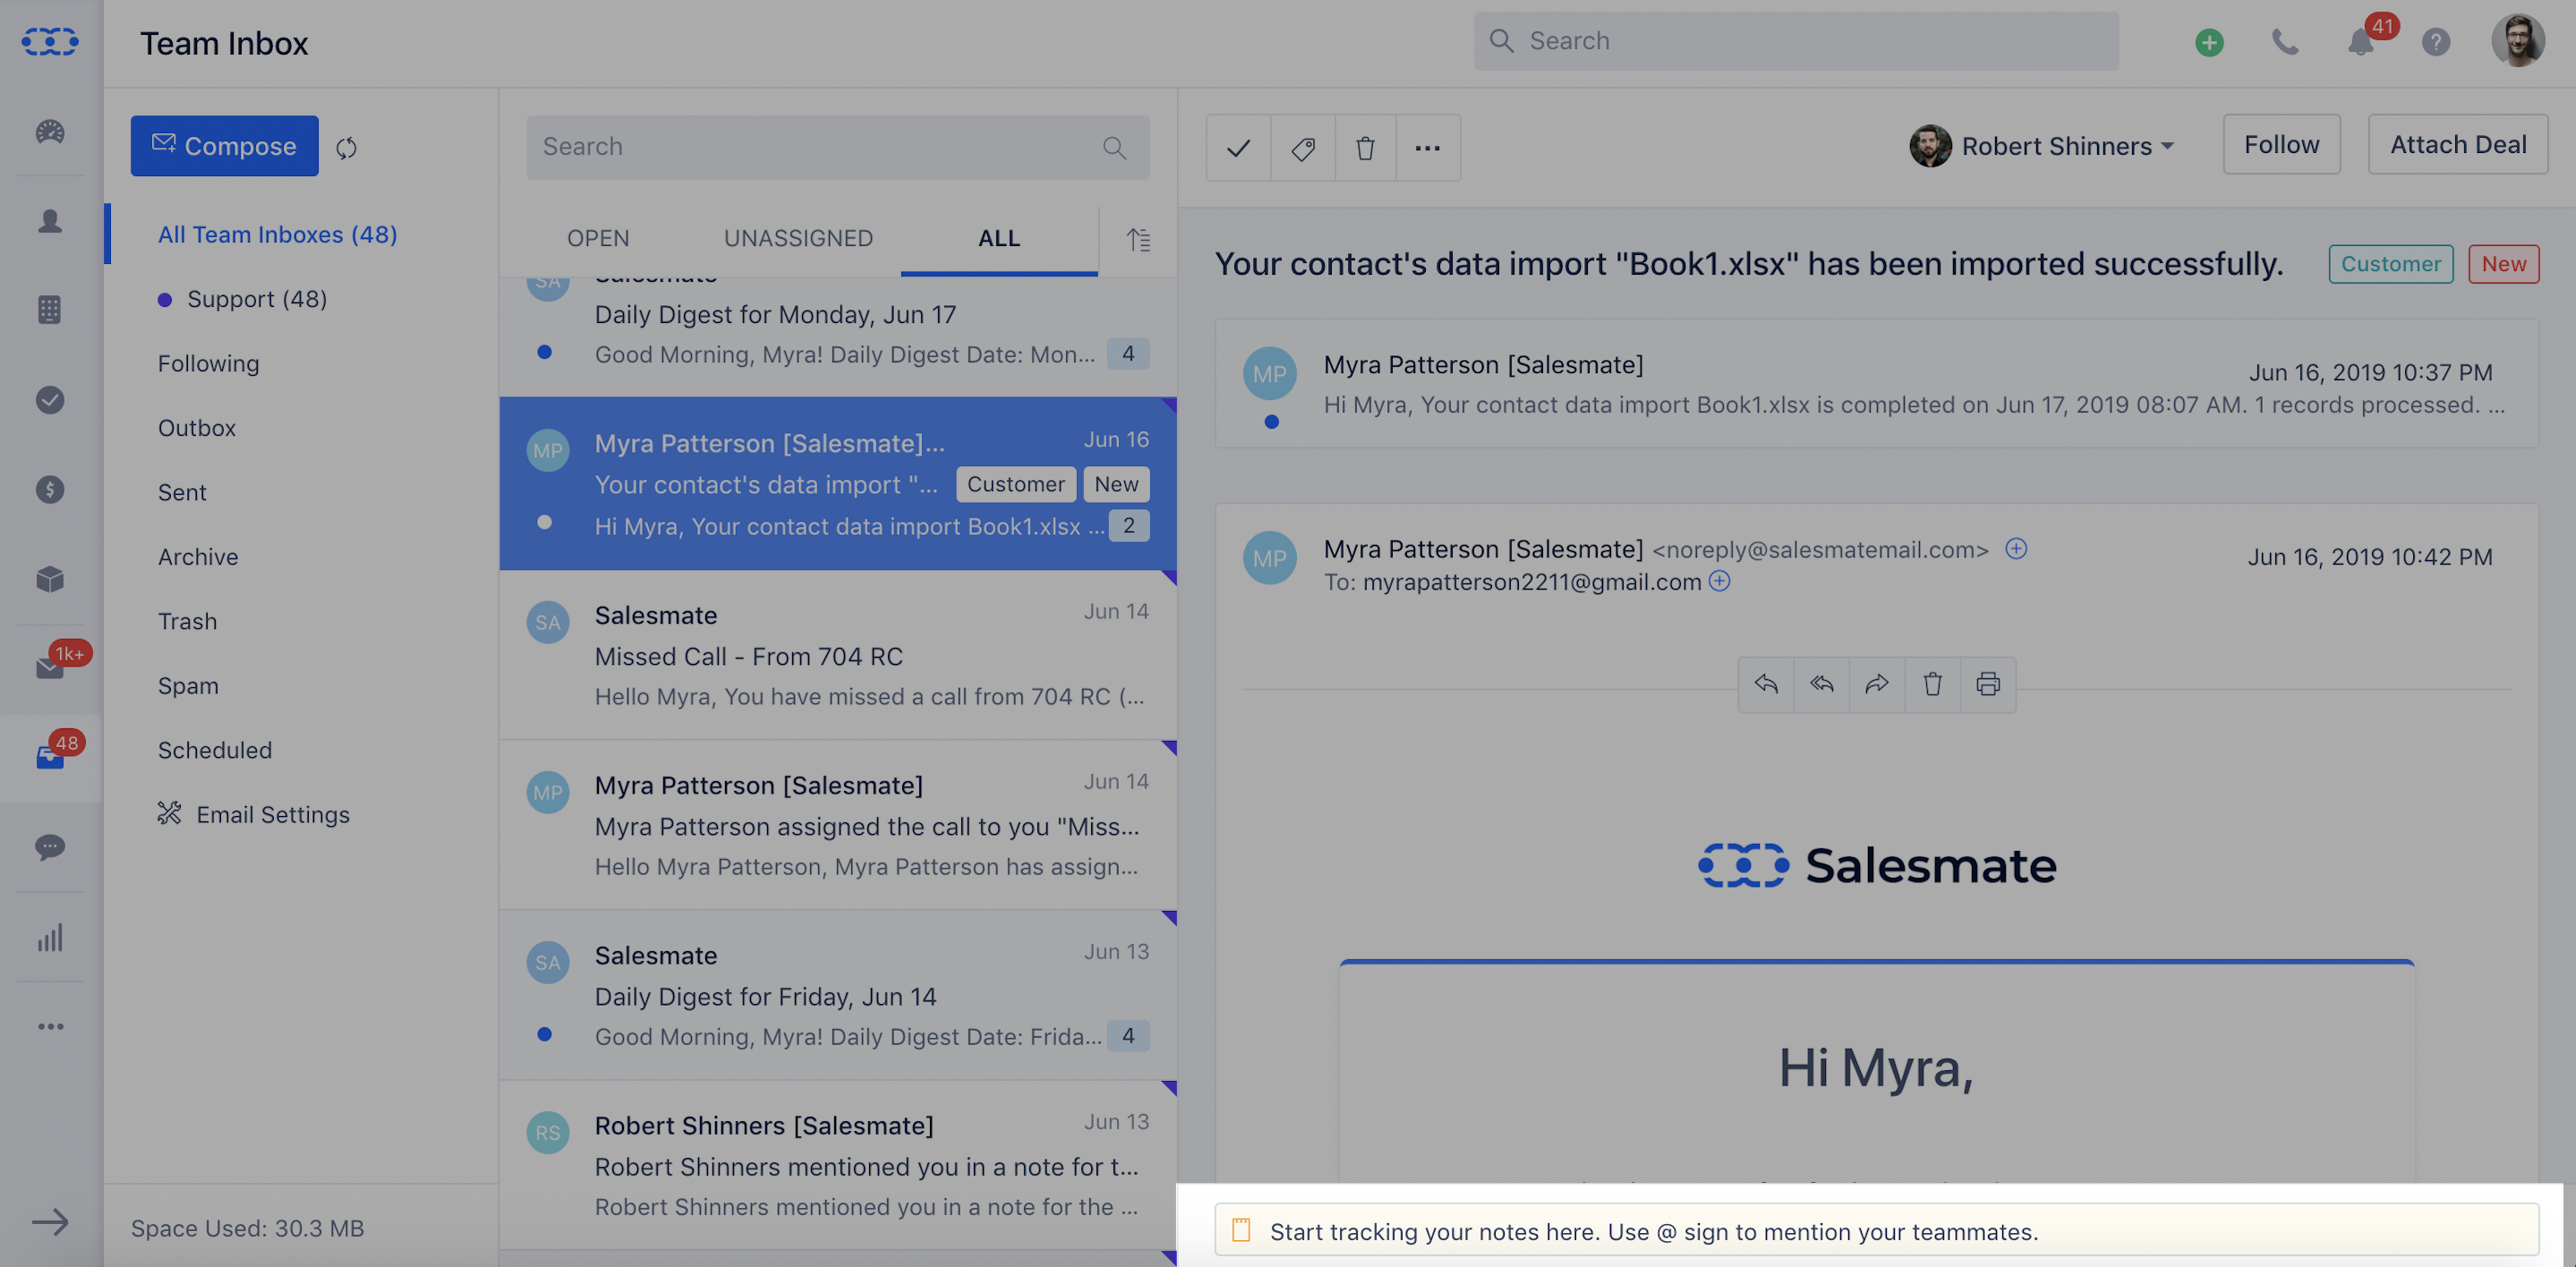Click the inbox list Search field
Screen dimensions: 2576x1267
837,148
